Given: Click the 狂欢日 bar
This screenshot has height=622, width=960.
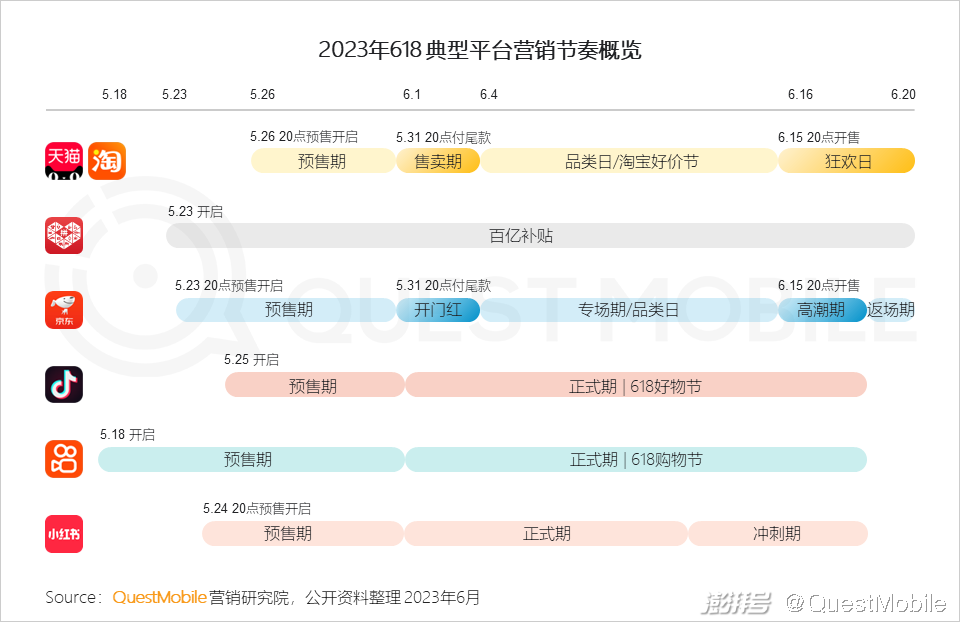Looking at the screenshot, I should click(x=847, y=162).
